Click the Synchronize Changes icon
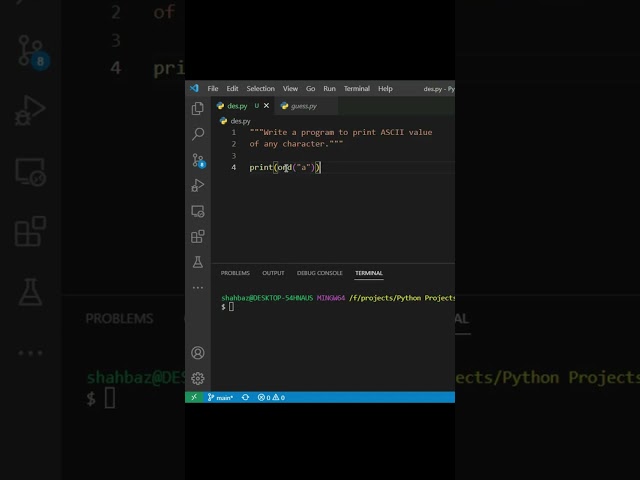The height and width of the screenshot is (480, 640). point(245,397)
